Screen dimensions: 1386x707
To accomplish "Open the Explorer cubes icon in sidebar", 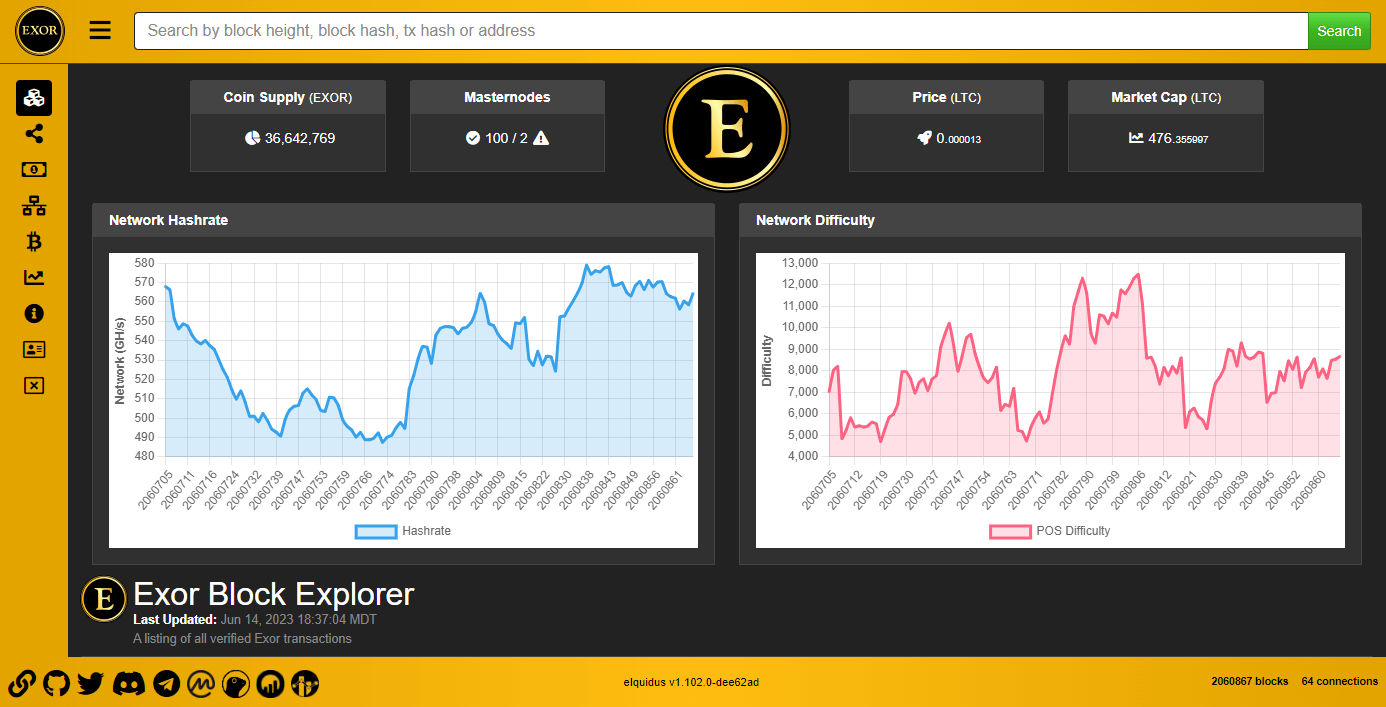I will pyautogui.click(x=34, y=98).
